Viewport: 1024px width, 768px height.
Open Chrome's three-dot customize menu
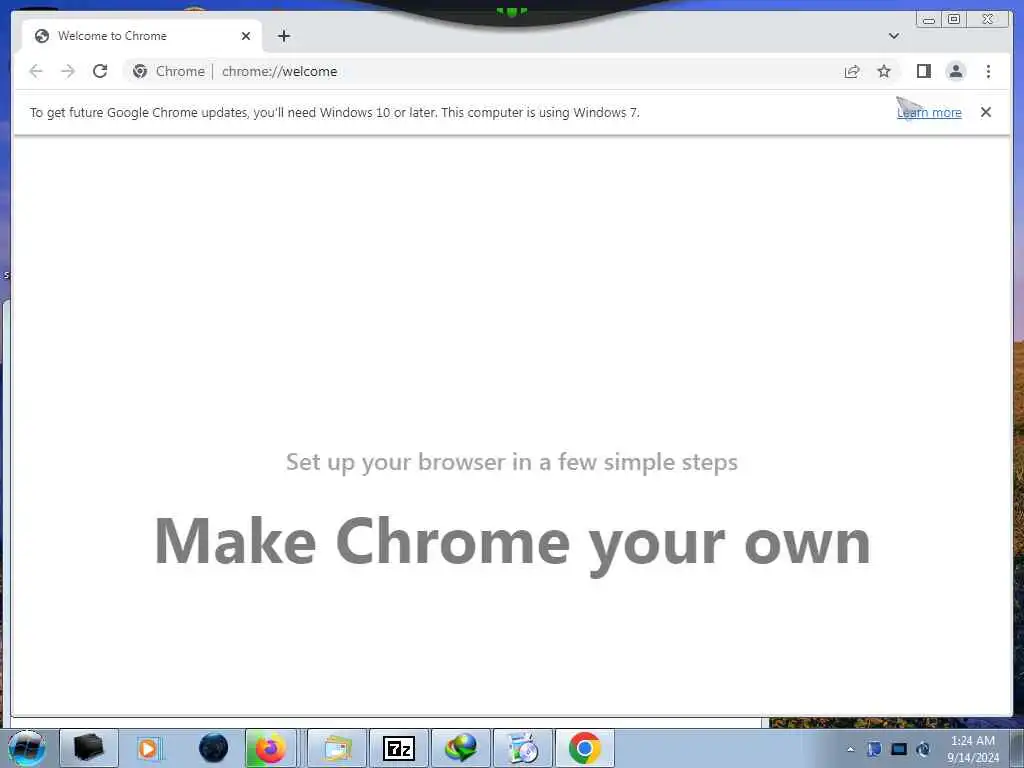(988, 71)
